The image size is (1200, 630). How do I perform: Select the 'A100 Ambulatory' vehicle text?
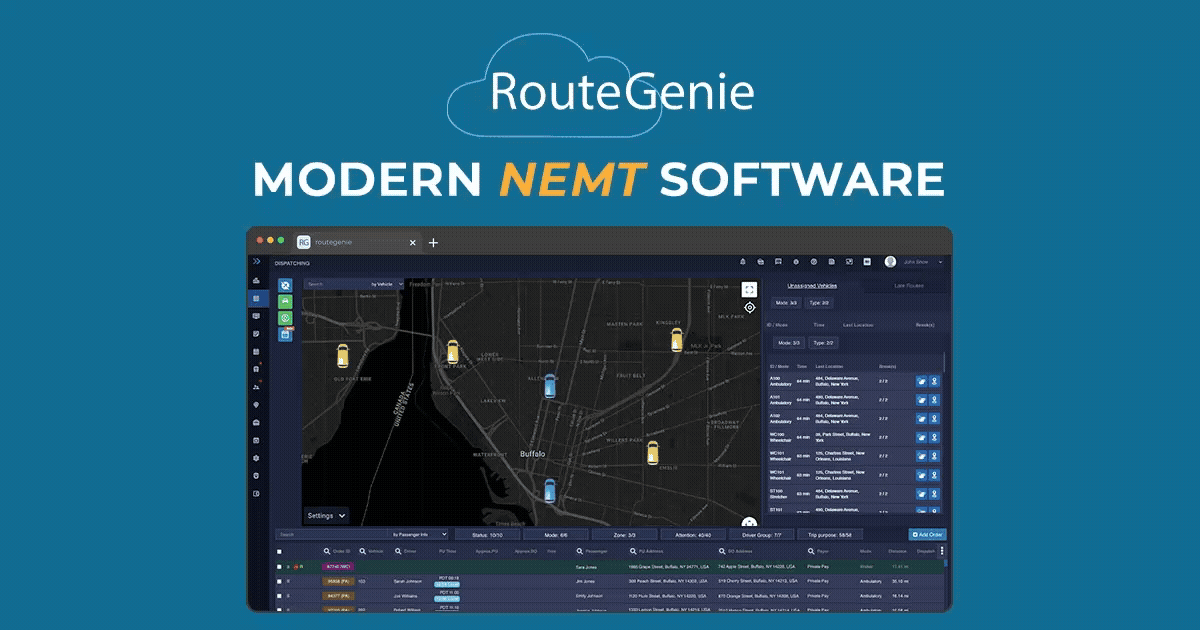click(x=781, y=381)
